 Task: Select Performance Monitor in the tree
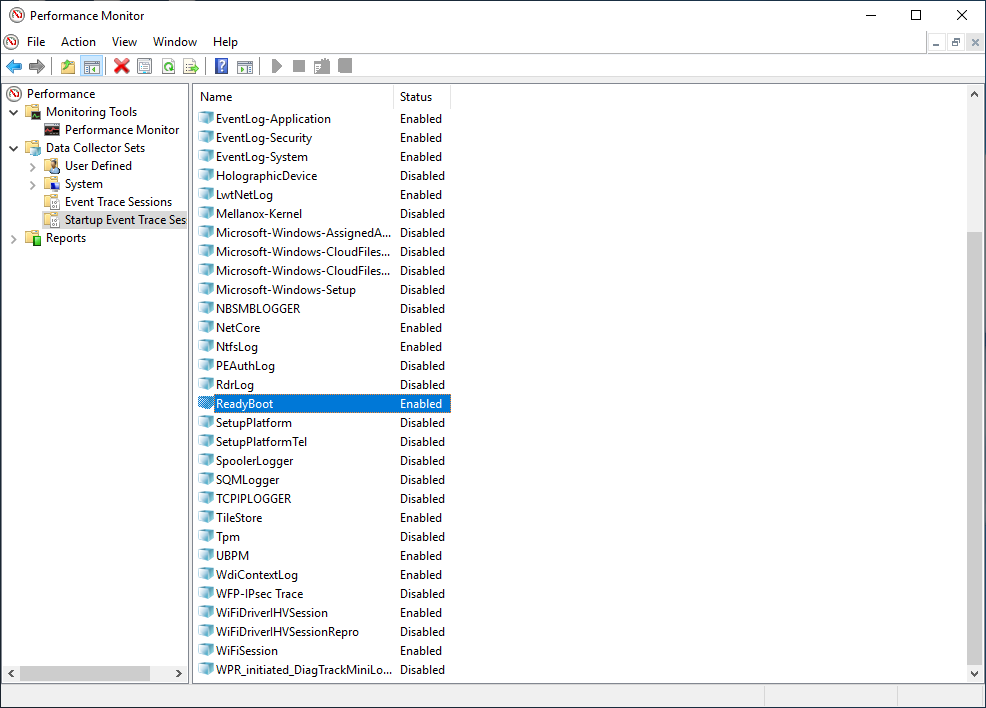coord(122,130)
